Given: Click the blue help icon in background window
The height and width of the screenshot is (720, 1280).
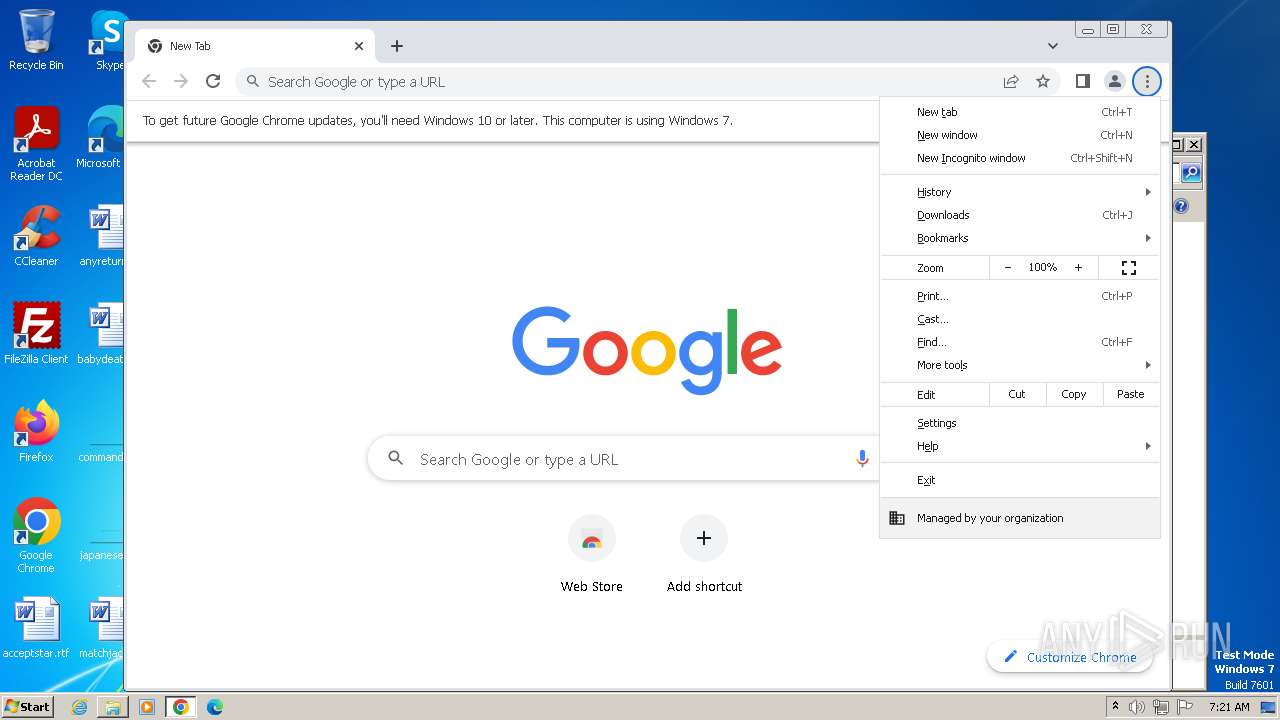Looking at the screenshot, I should [1181, 206].
